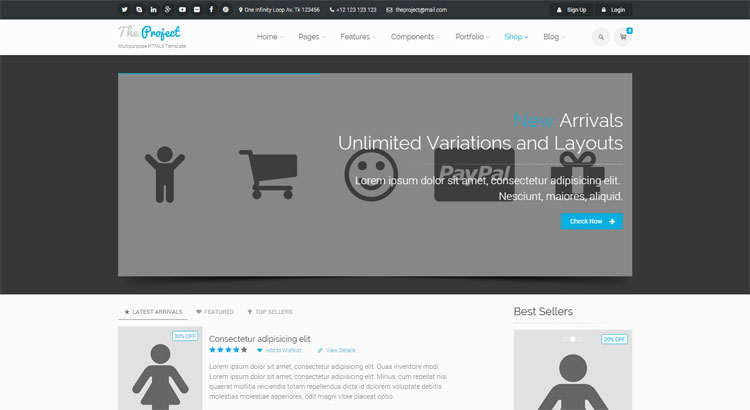This screenshot has width=750, height=410.
Task: Open the Facebook social icon
Action: coord(211,9)
